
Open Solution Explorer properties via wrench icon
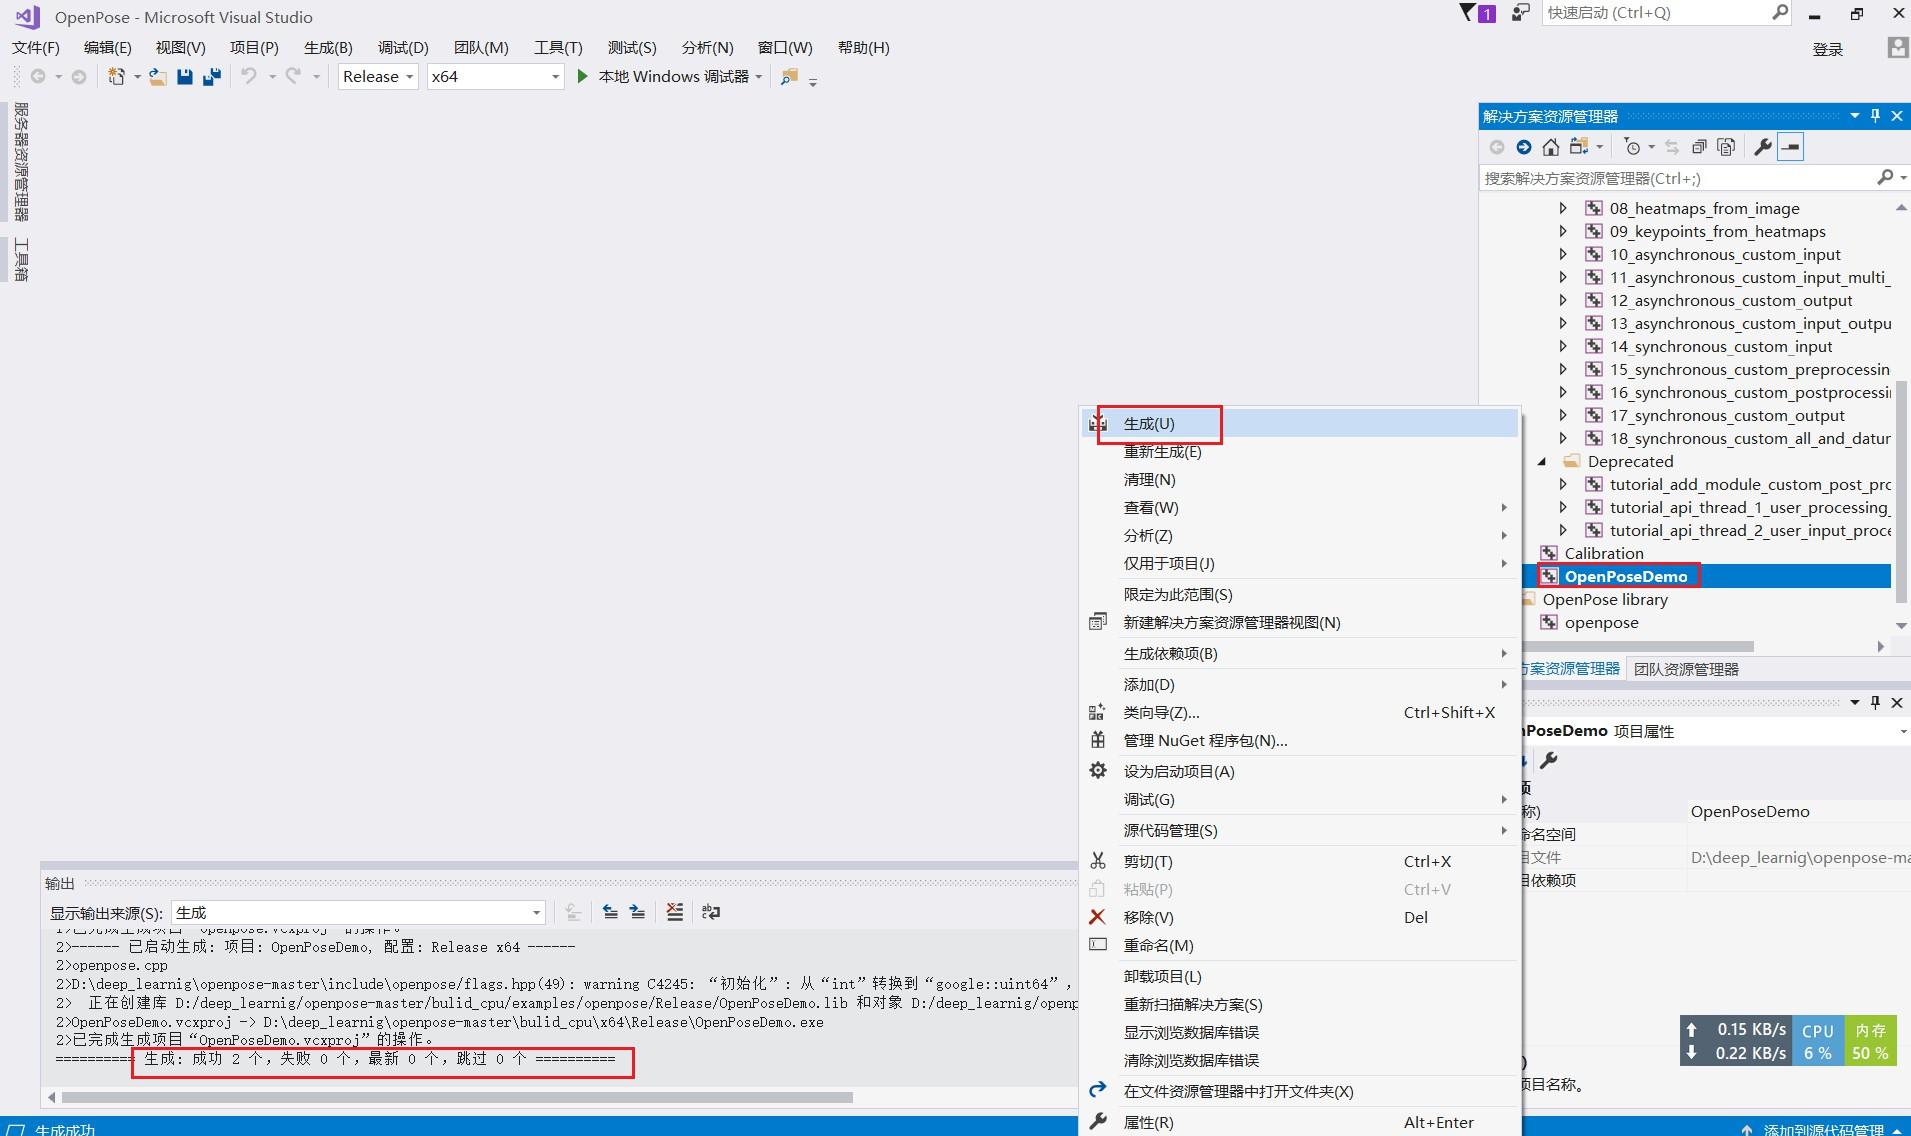pyautogui.click(x=1761, y=147)
